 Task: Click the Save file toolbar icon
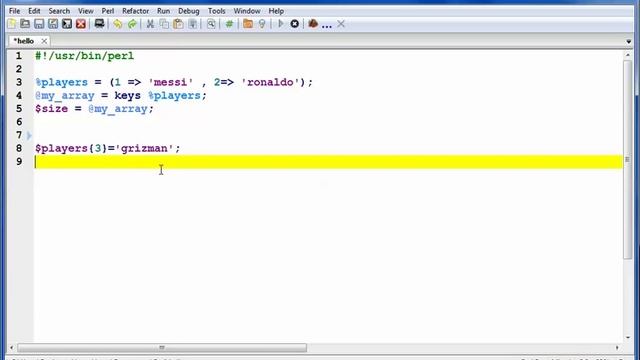(39, 24)
